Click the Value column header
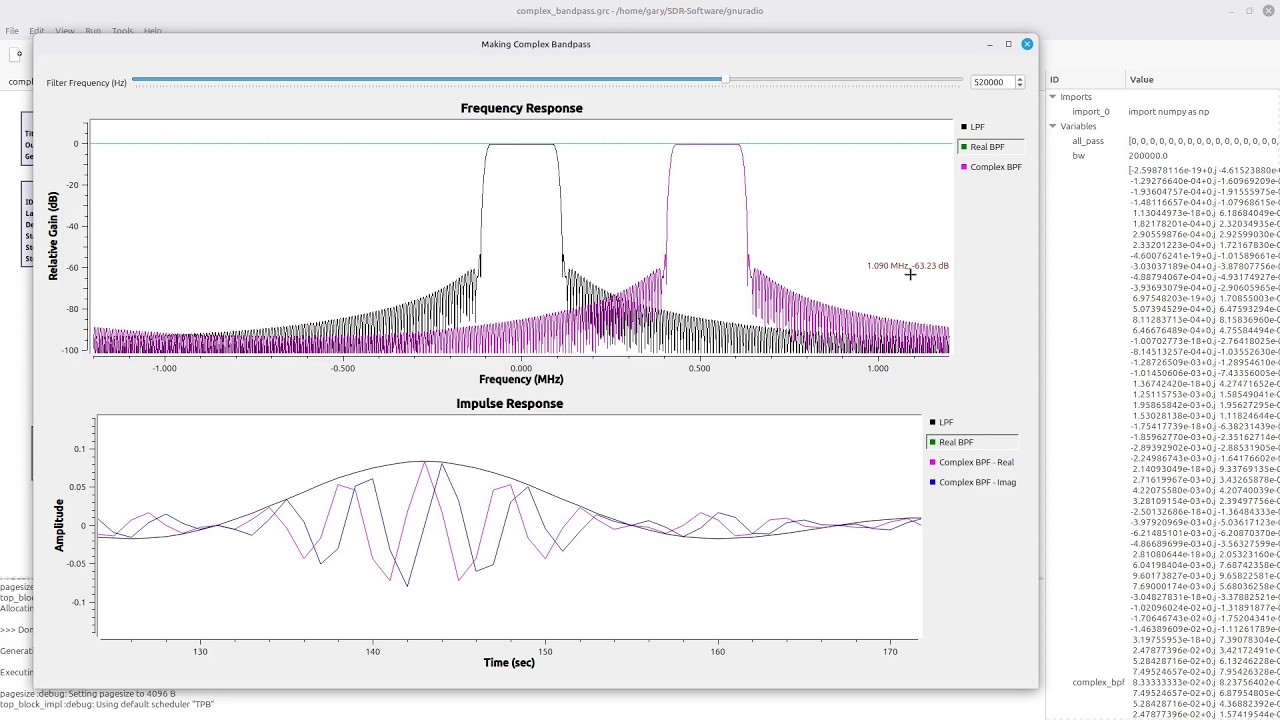1280x720 pixels. [1202, 79]
